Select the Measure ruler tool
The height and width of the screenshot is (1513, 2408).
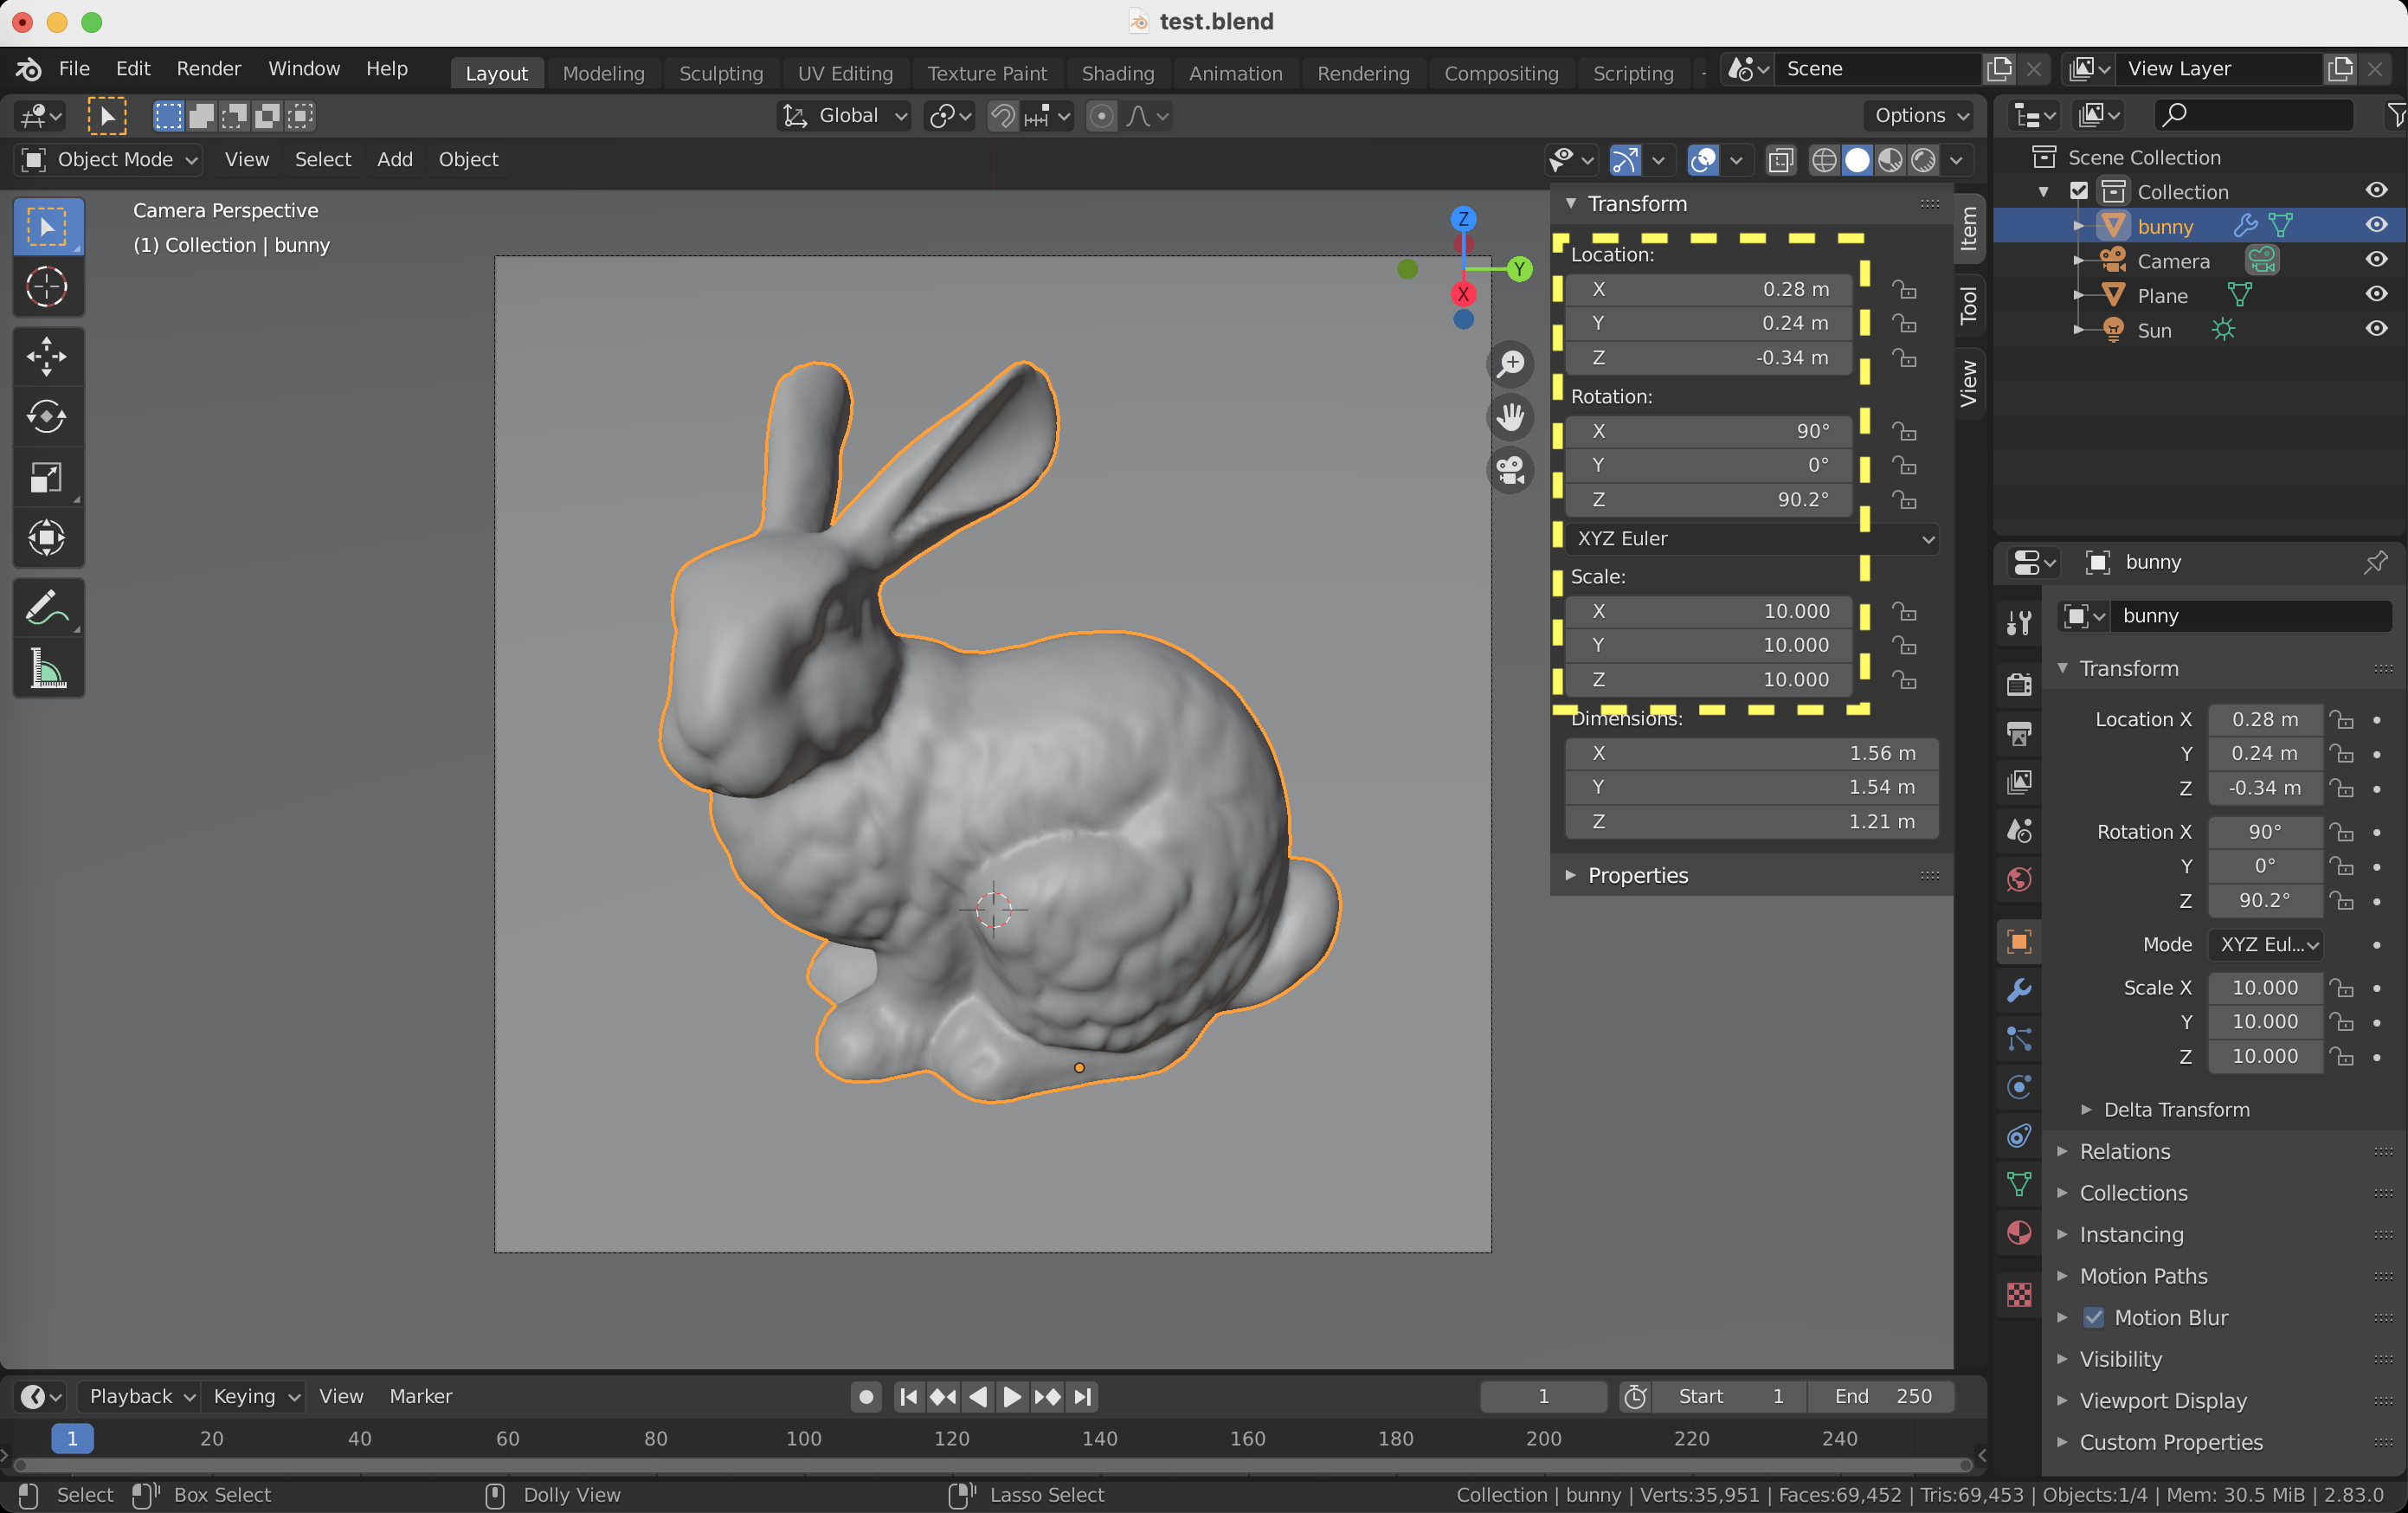coord(47,668)
